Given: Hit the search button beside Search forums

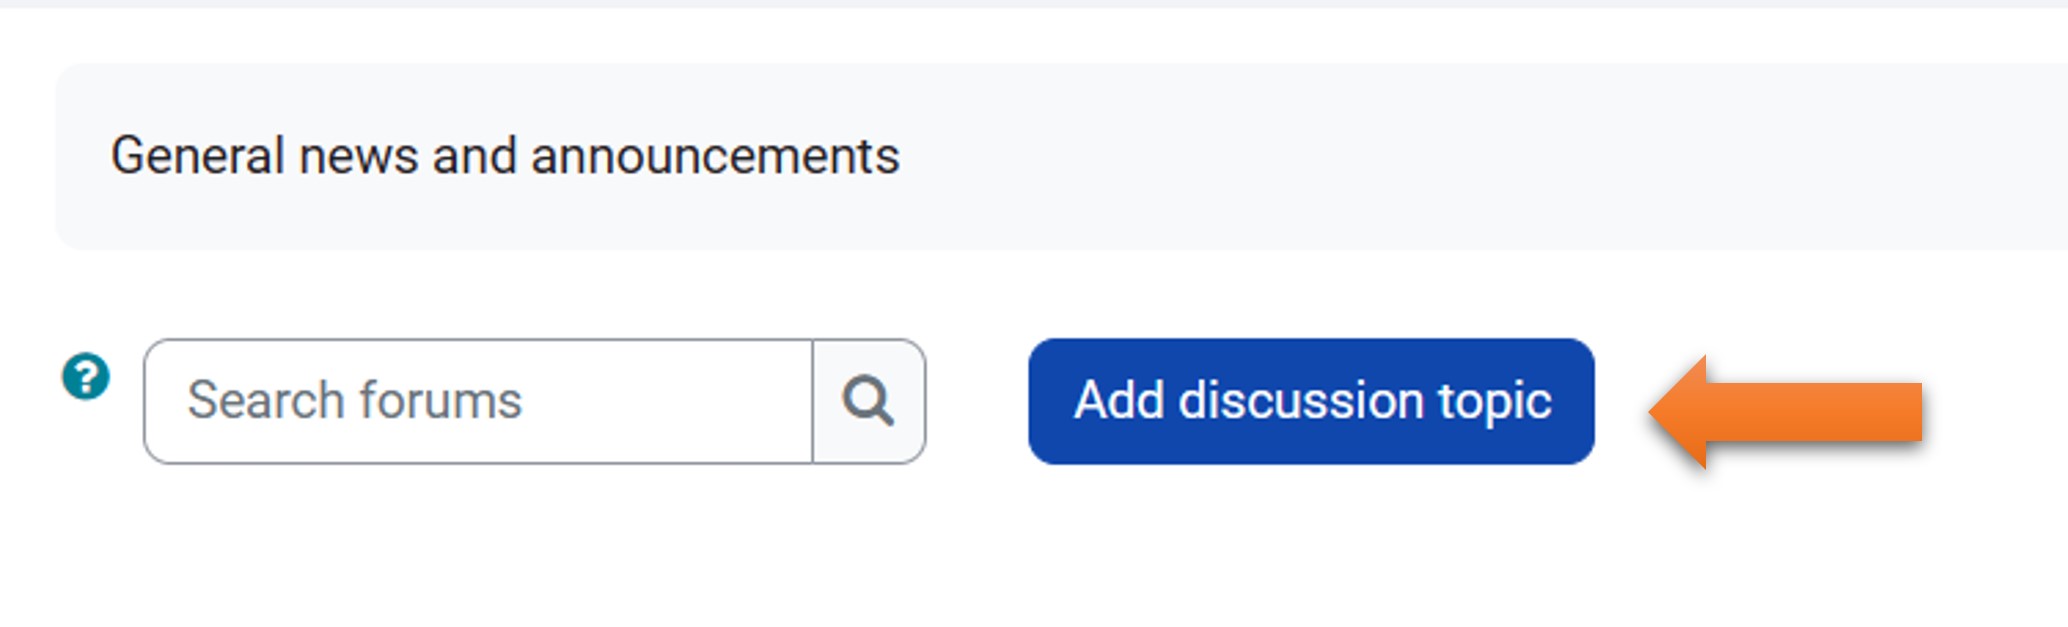Looking at the screenshot, I should click(x=868, y=401).
